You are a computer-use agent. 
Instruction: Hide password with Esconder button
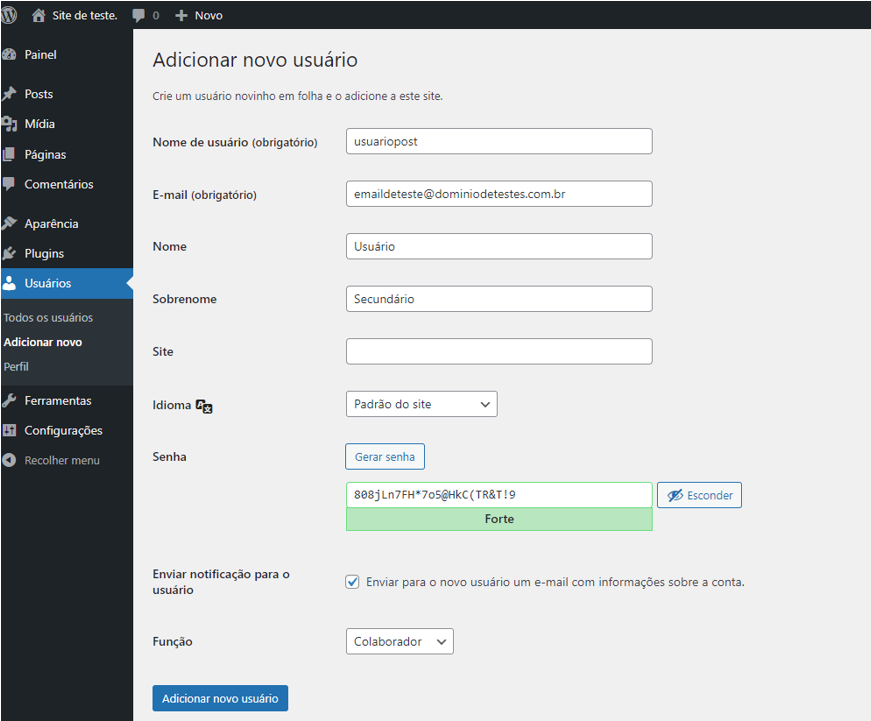pos(699,495)
